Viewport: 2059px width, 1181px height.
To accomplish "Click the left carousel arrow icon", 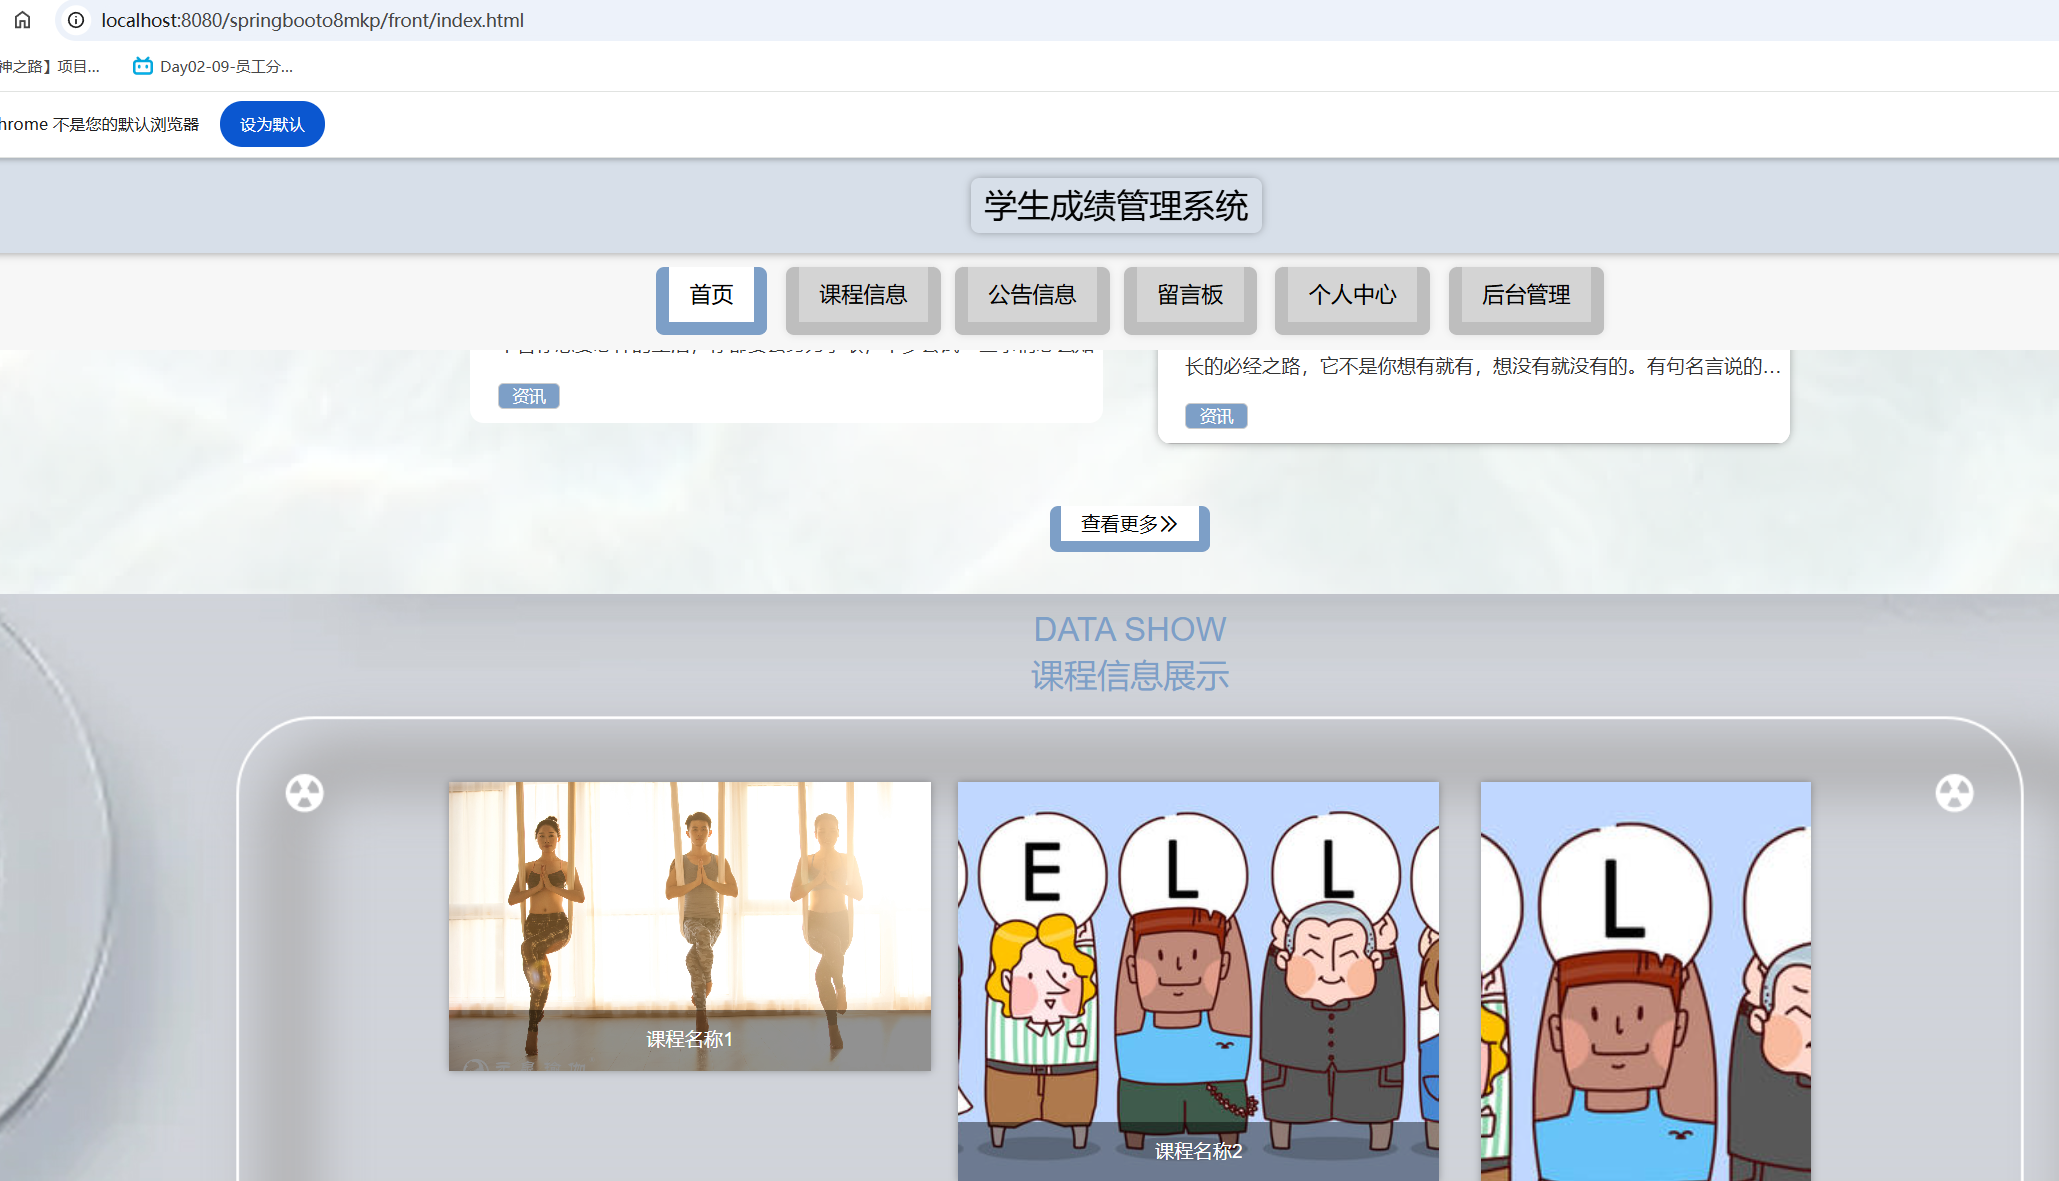I will click(x=305, y=793).
